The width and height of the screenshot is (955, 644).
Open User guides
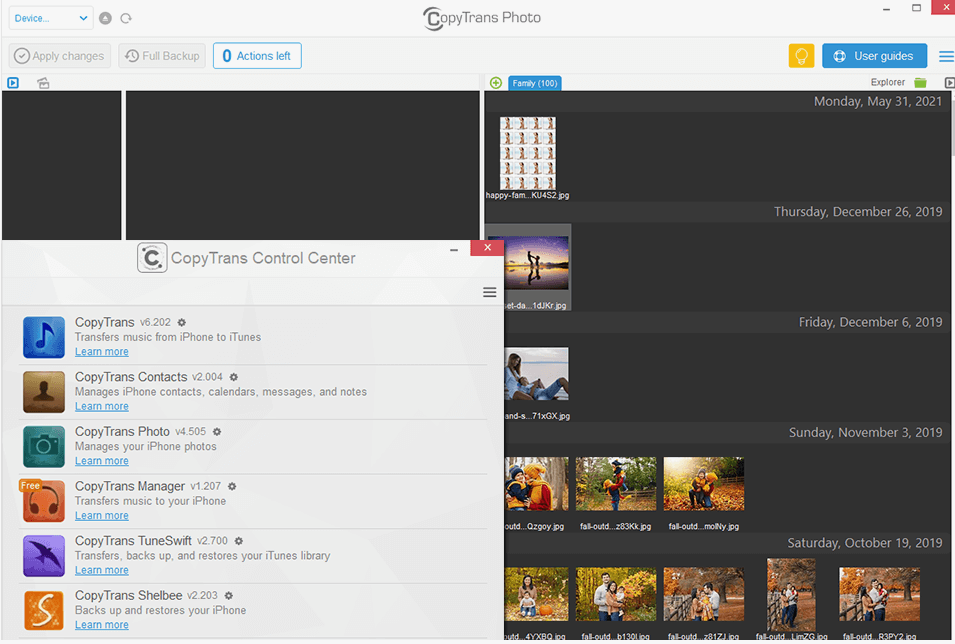[874, 56]
